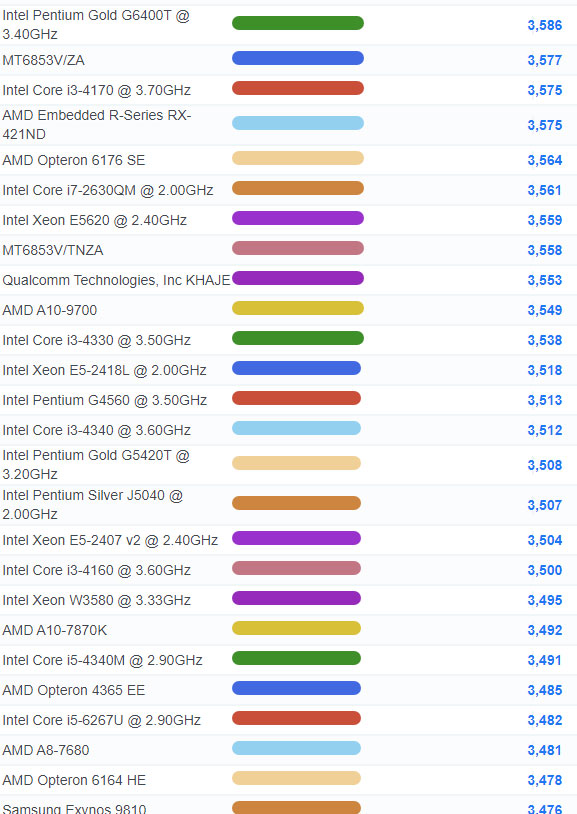Open Intel Core i3-4340 @ 3.60GHz link
The height and width of the screenshot is (814, 577).
click(97, 431)
